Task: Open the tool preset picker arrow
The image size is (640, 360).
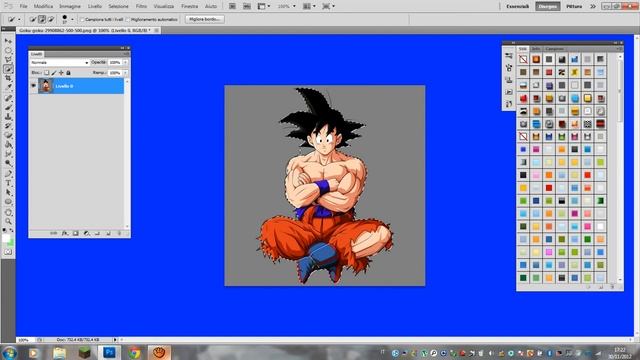Action: [x=19, y=19]
